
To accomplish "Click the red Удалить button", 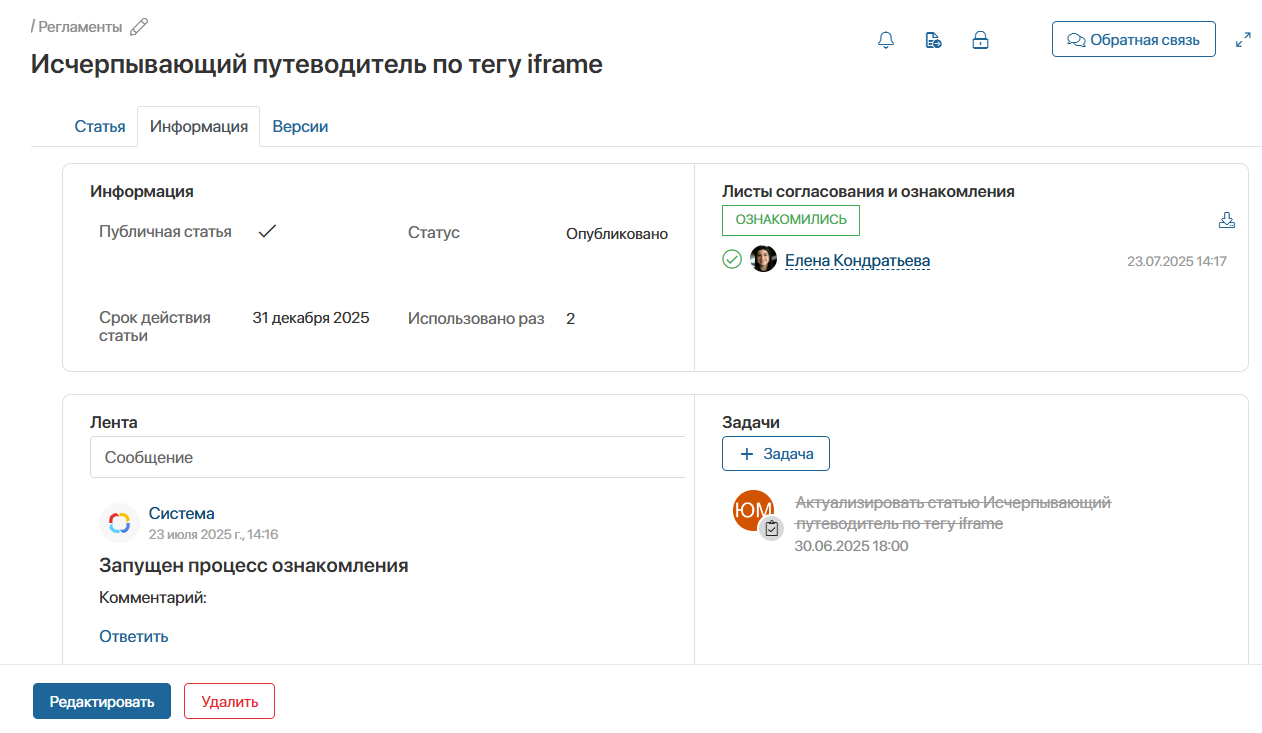I will (229, 701).
